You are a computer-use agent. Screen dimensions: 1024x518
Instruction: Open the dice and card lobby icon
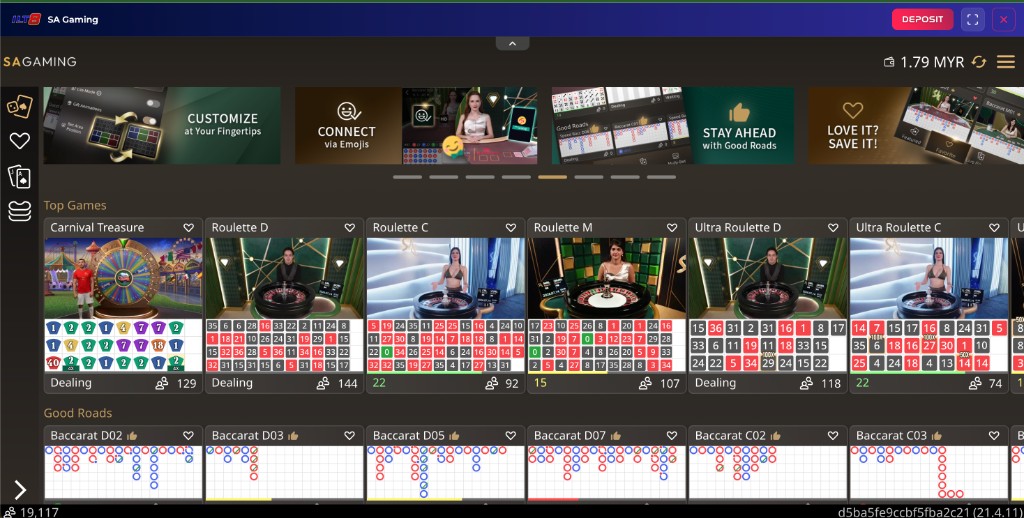pos(20,106)
